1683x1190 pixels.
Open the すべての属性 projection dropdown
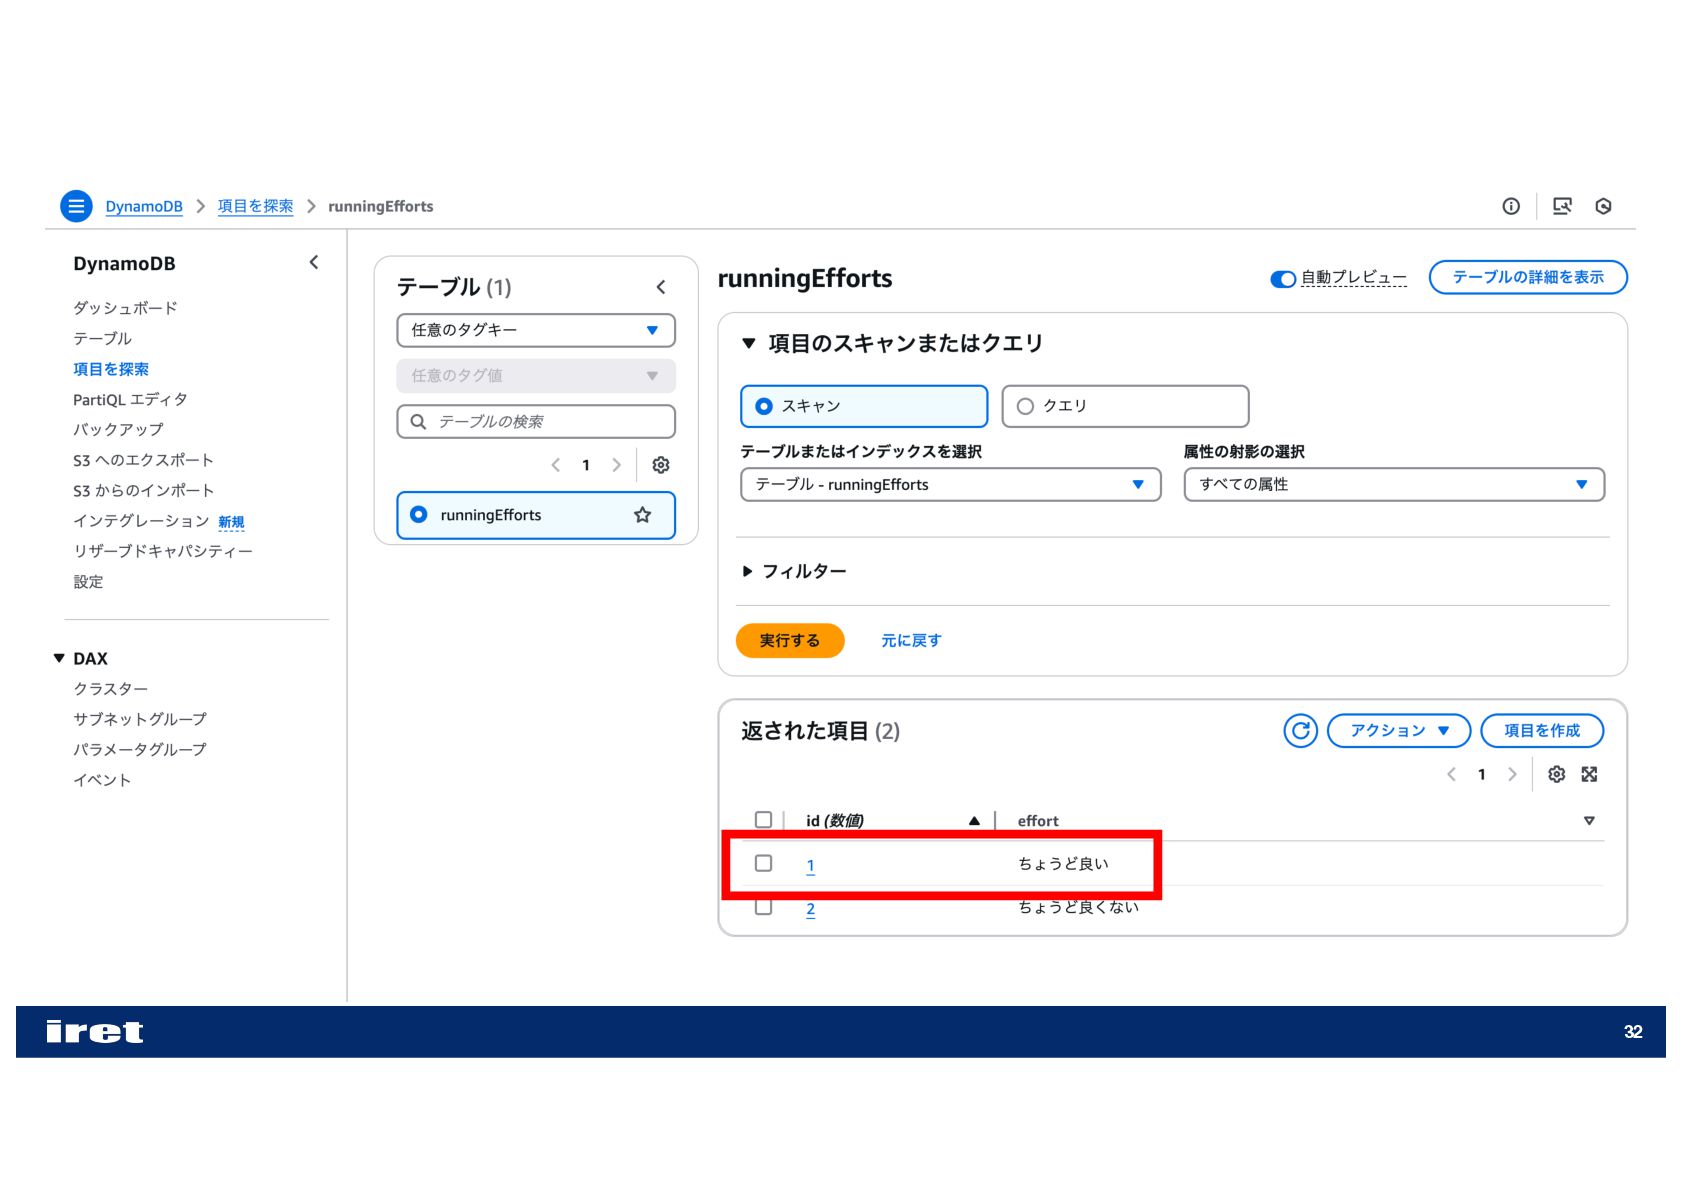1394,485
